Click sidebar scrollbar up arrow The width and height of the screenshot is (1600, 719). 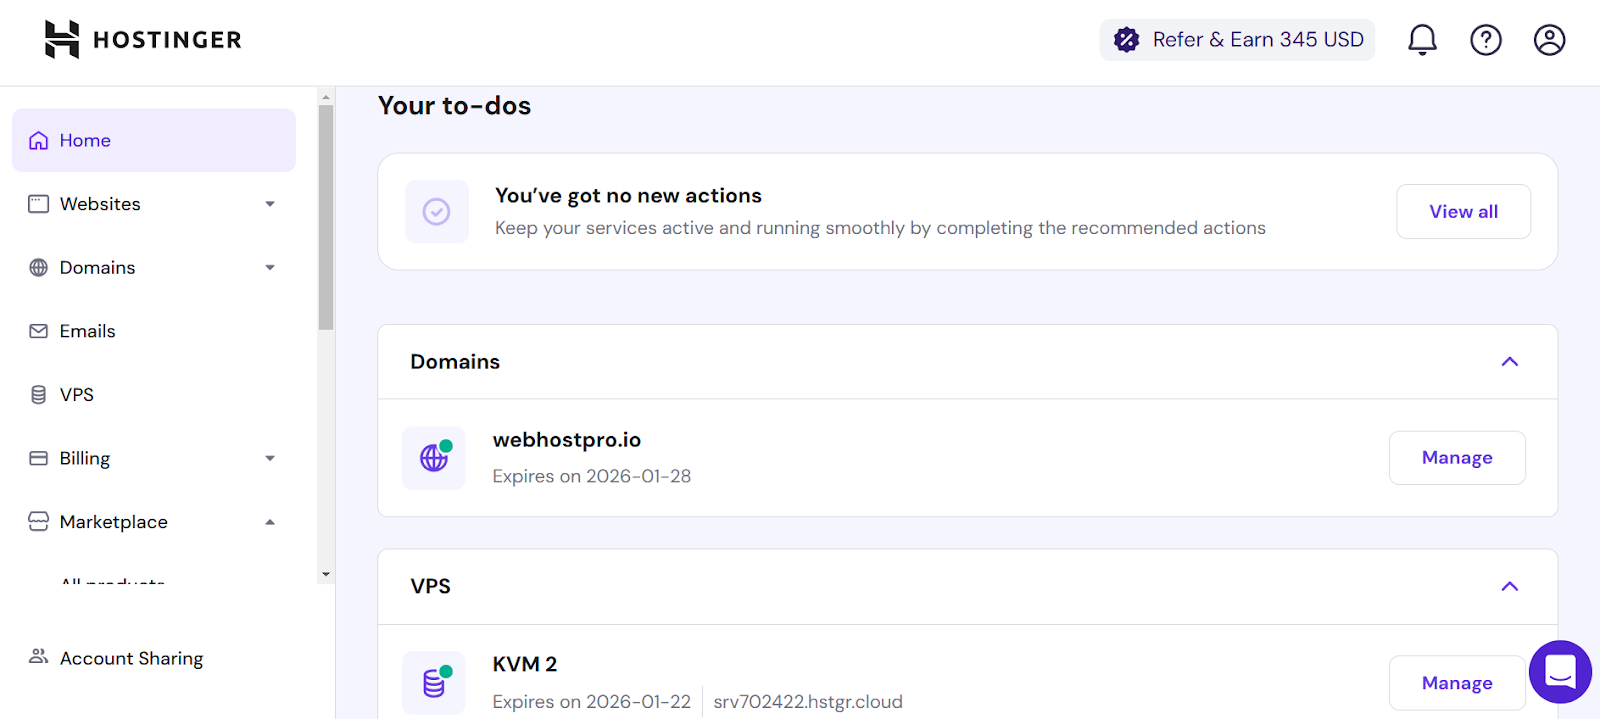pyautogui.click(x=326, y=97)
